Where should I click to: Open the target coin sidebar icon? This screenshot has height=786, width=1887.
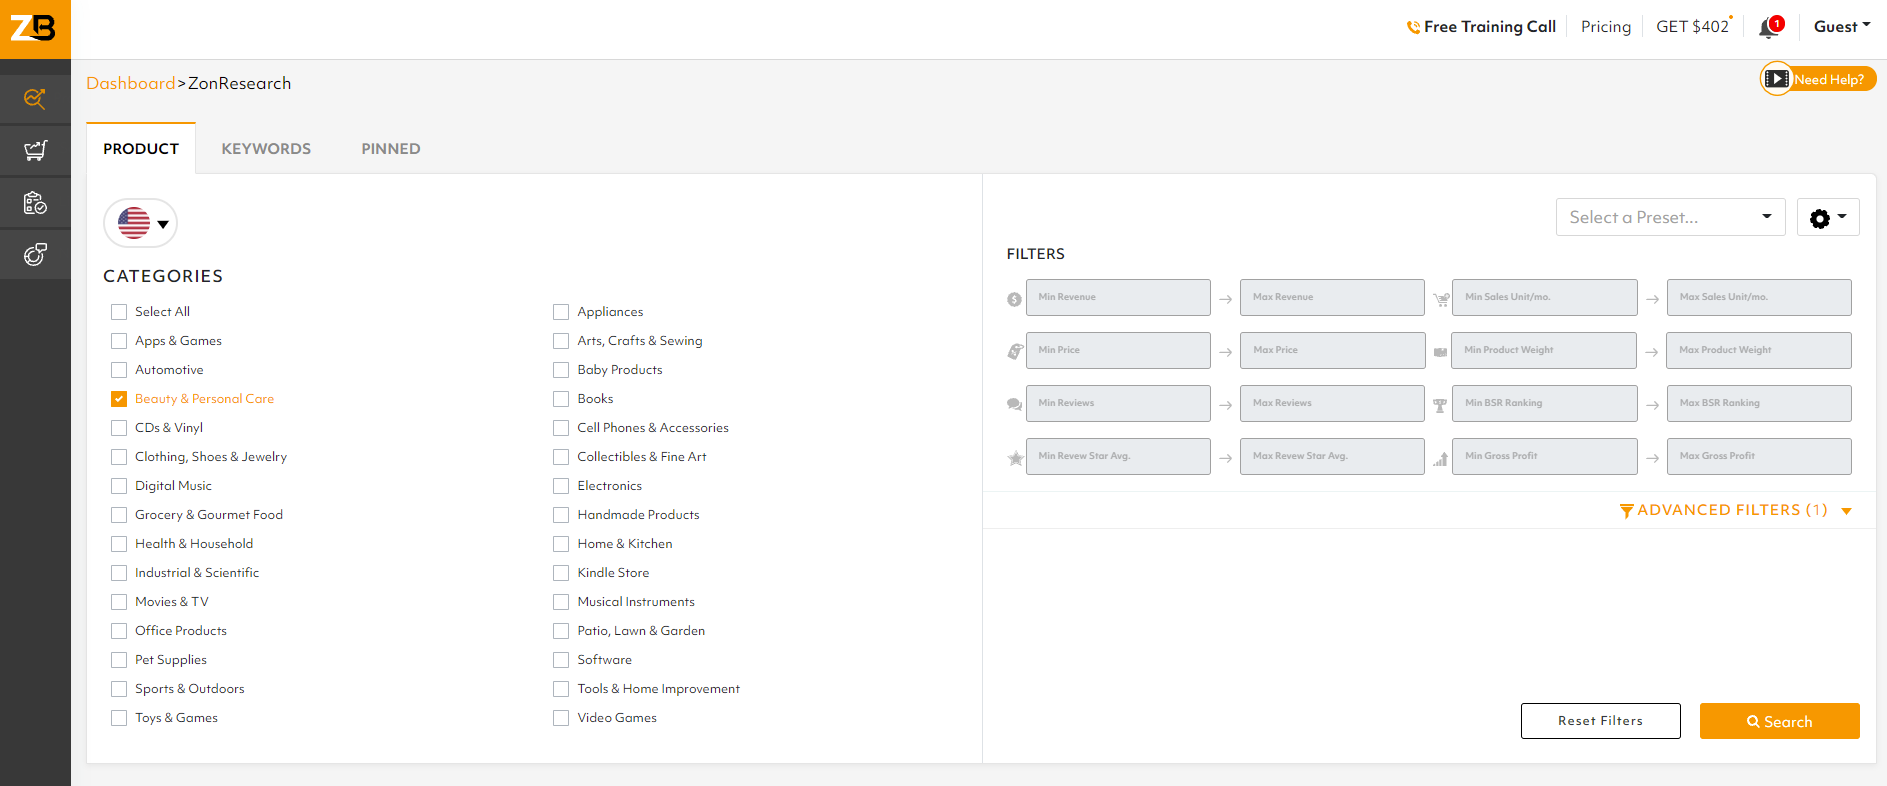tap(35, 255)
